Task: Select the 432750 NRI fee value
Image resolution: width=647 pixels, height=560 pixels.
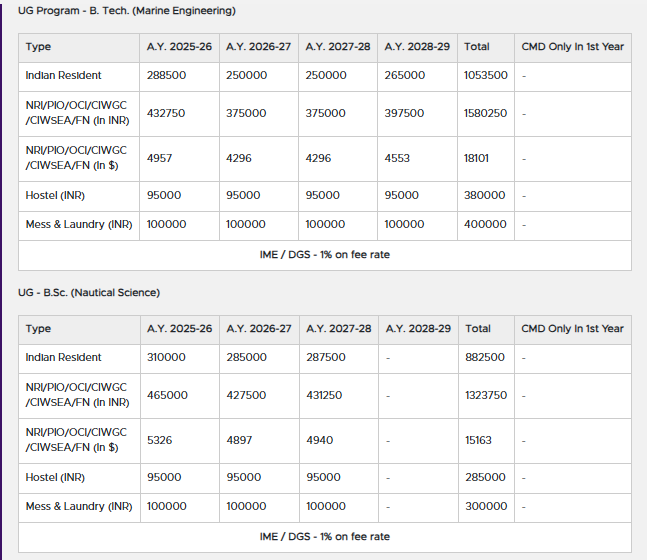Action: 167,114
